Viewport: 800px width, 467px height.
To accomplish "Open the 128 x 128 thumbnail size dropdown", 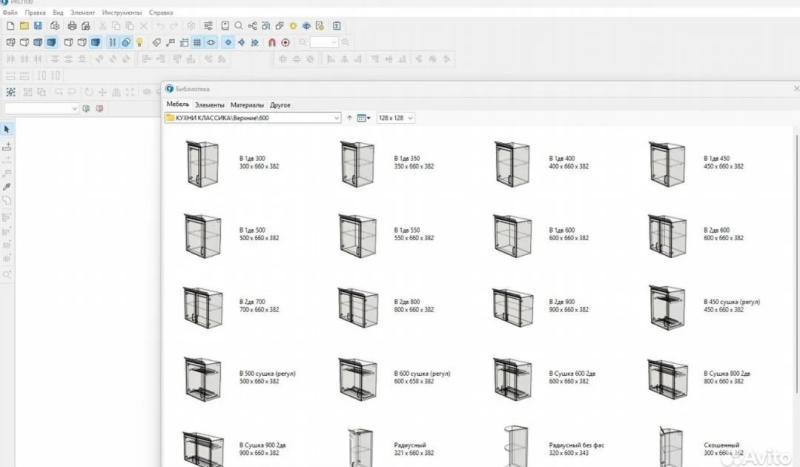I will tap(396, 118).
